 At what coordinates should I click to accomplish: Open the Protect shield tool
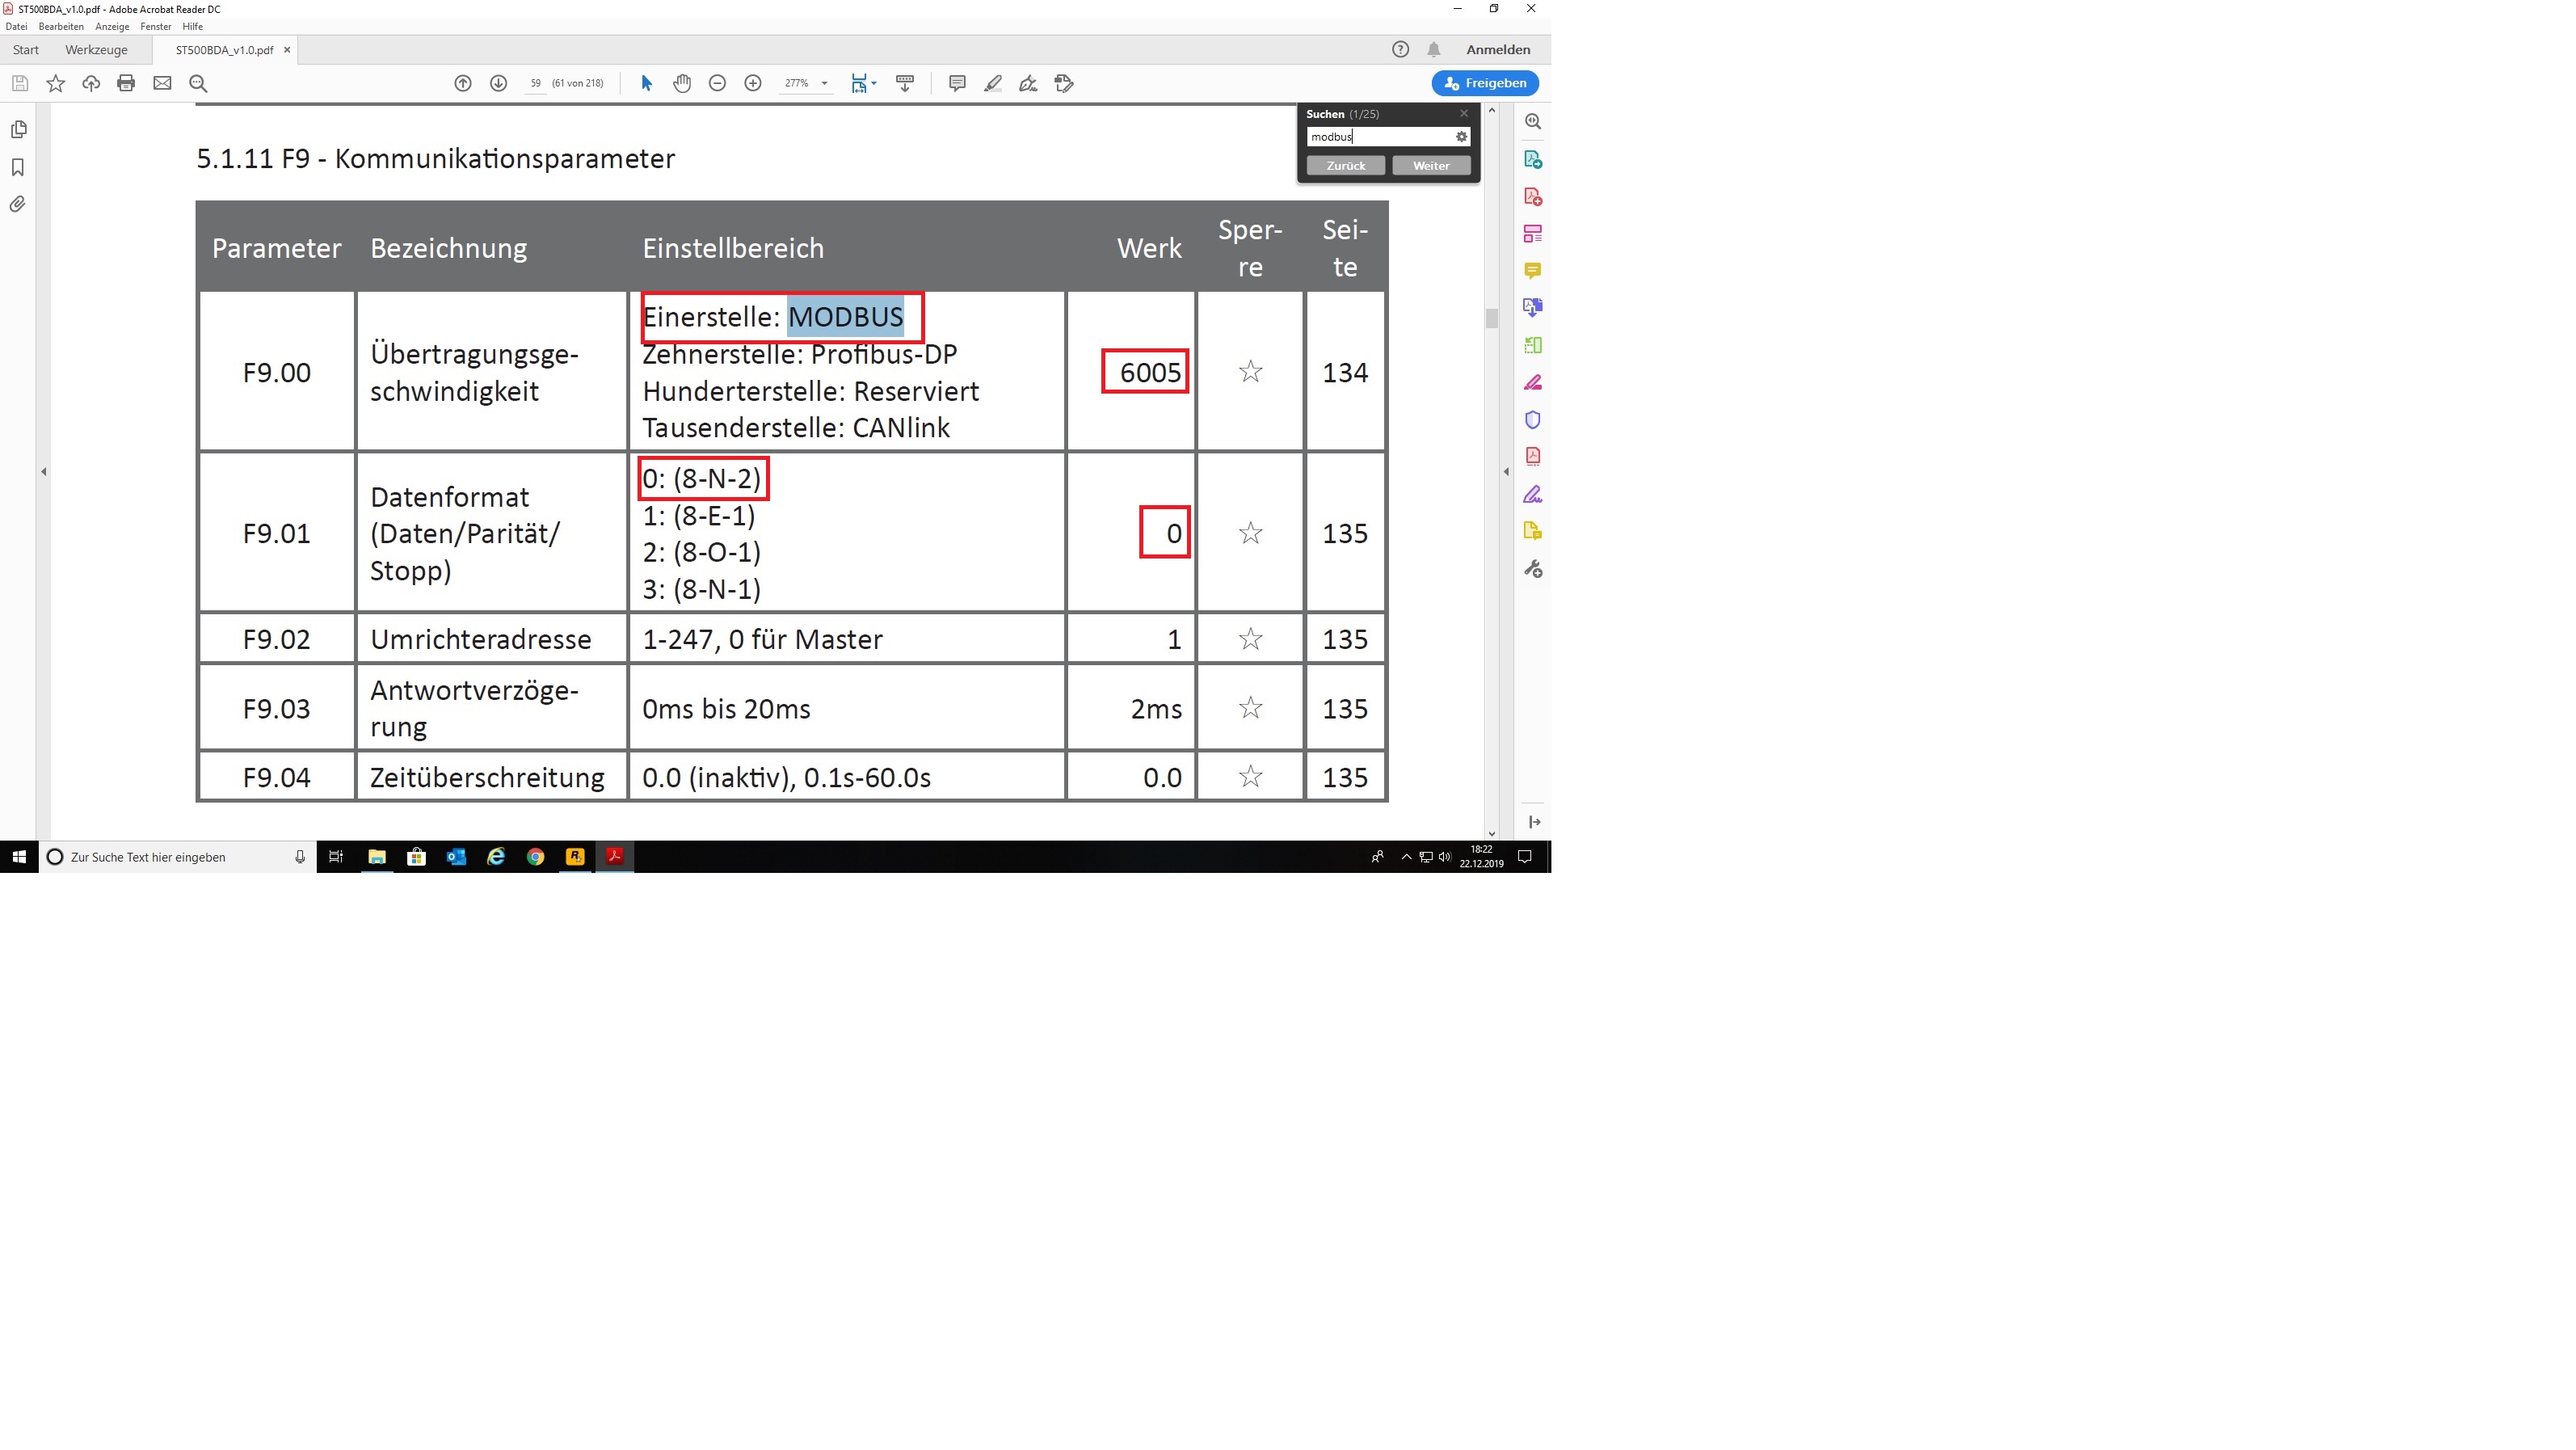(x=1533, y=419)
